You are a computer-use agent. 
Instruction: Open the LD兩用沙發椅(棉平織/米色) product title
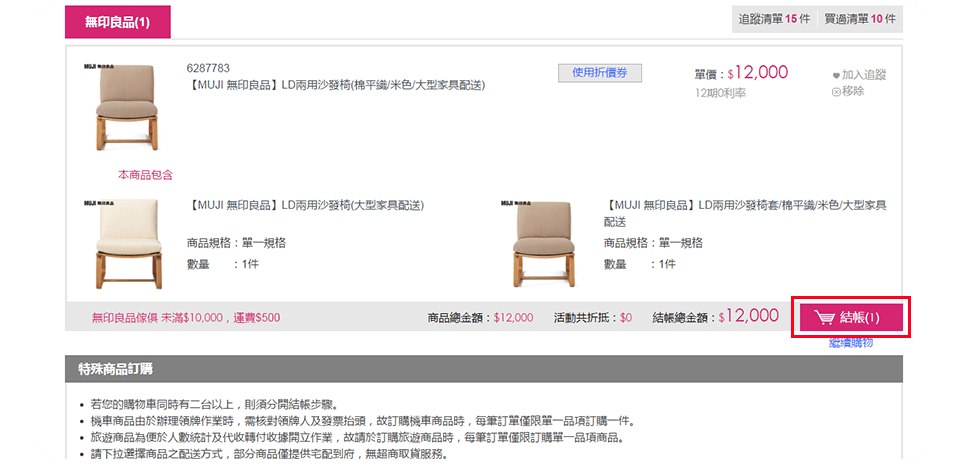tap(334, 86)
